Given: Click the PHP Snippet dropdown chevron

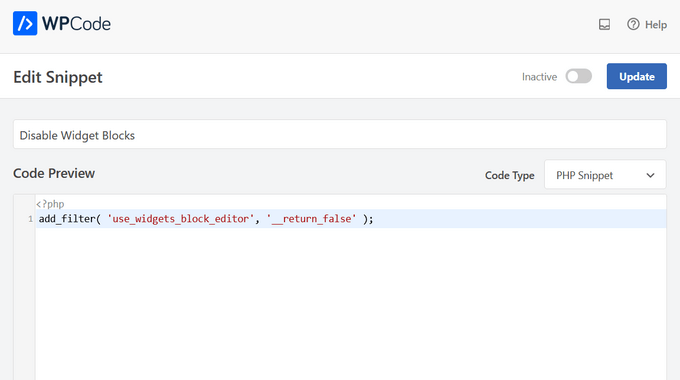Looking at the screenshot, I should (x=650, y=175).
